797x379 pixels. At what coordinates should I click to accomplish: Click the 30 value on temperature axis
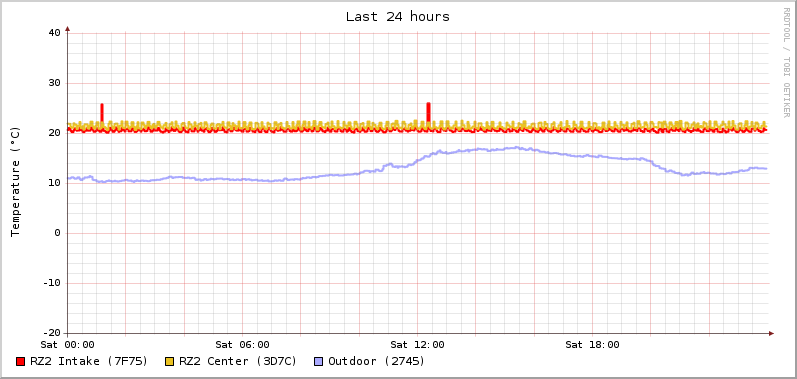click(54, 83)
